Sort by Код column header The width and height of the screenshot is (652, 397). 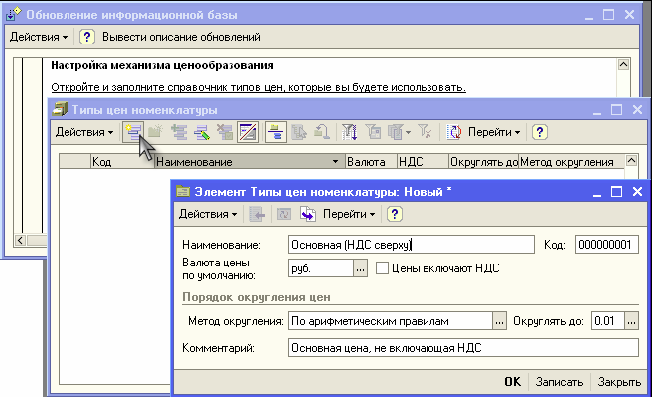click(123, 162)
